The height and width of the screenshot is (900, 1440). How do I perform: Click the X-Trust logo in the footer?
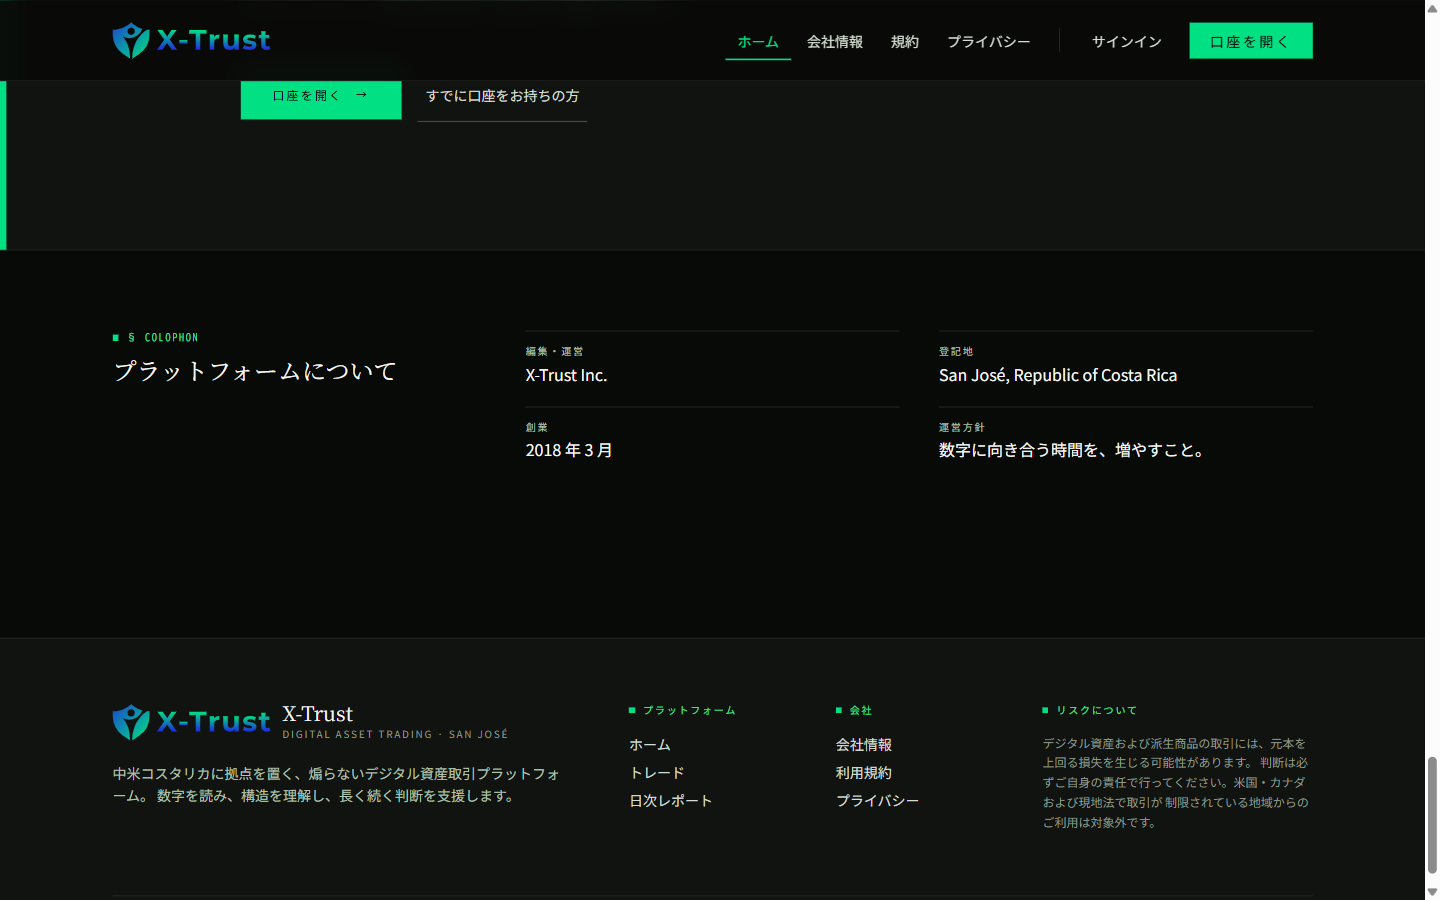coord(191,722)
